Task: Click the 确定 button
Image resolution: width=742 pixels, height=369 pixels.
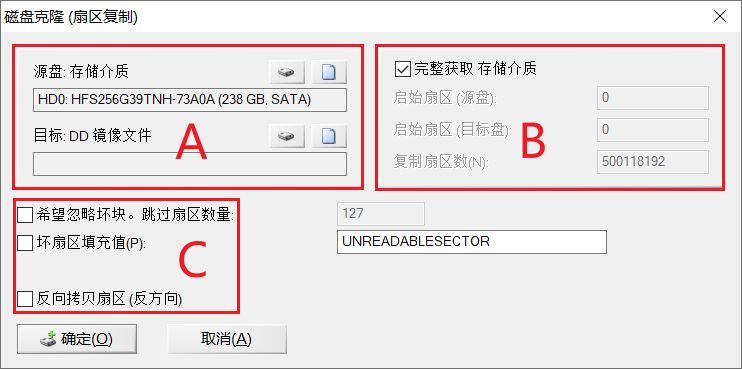Action: (x=77, y=339)
